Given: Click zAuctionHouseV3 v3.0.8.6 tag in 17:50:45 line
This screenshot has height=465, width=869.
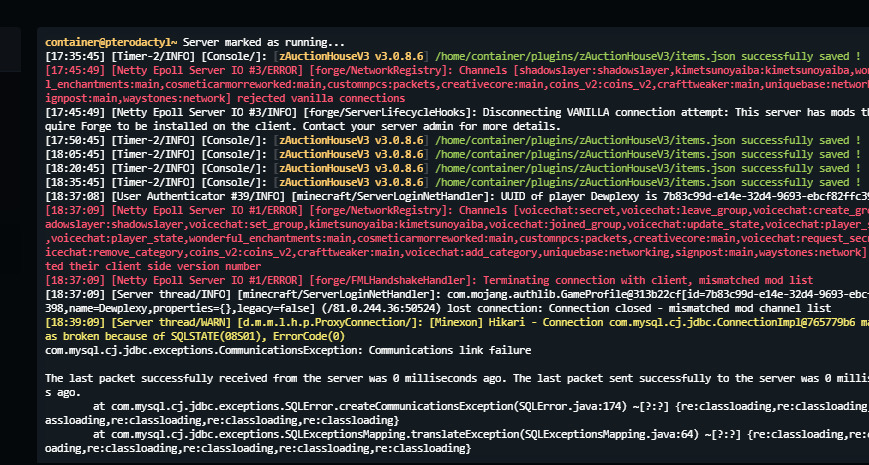Looking at the screenshot, I should 351,140.
